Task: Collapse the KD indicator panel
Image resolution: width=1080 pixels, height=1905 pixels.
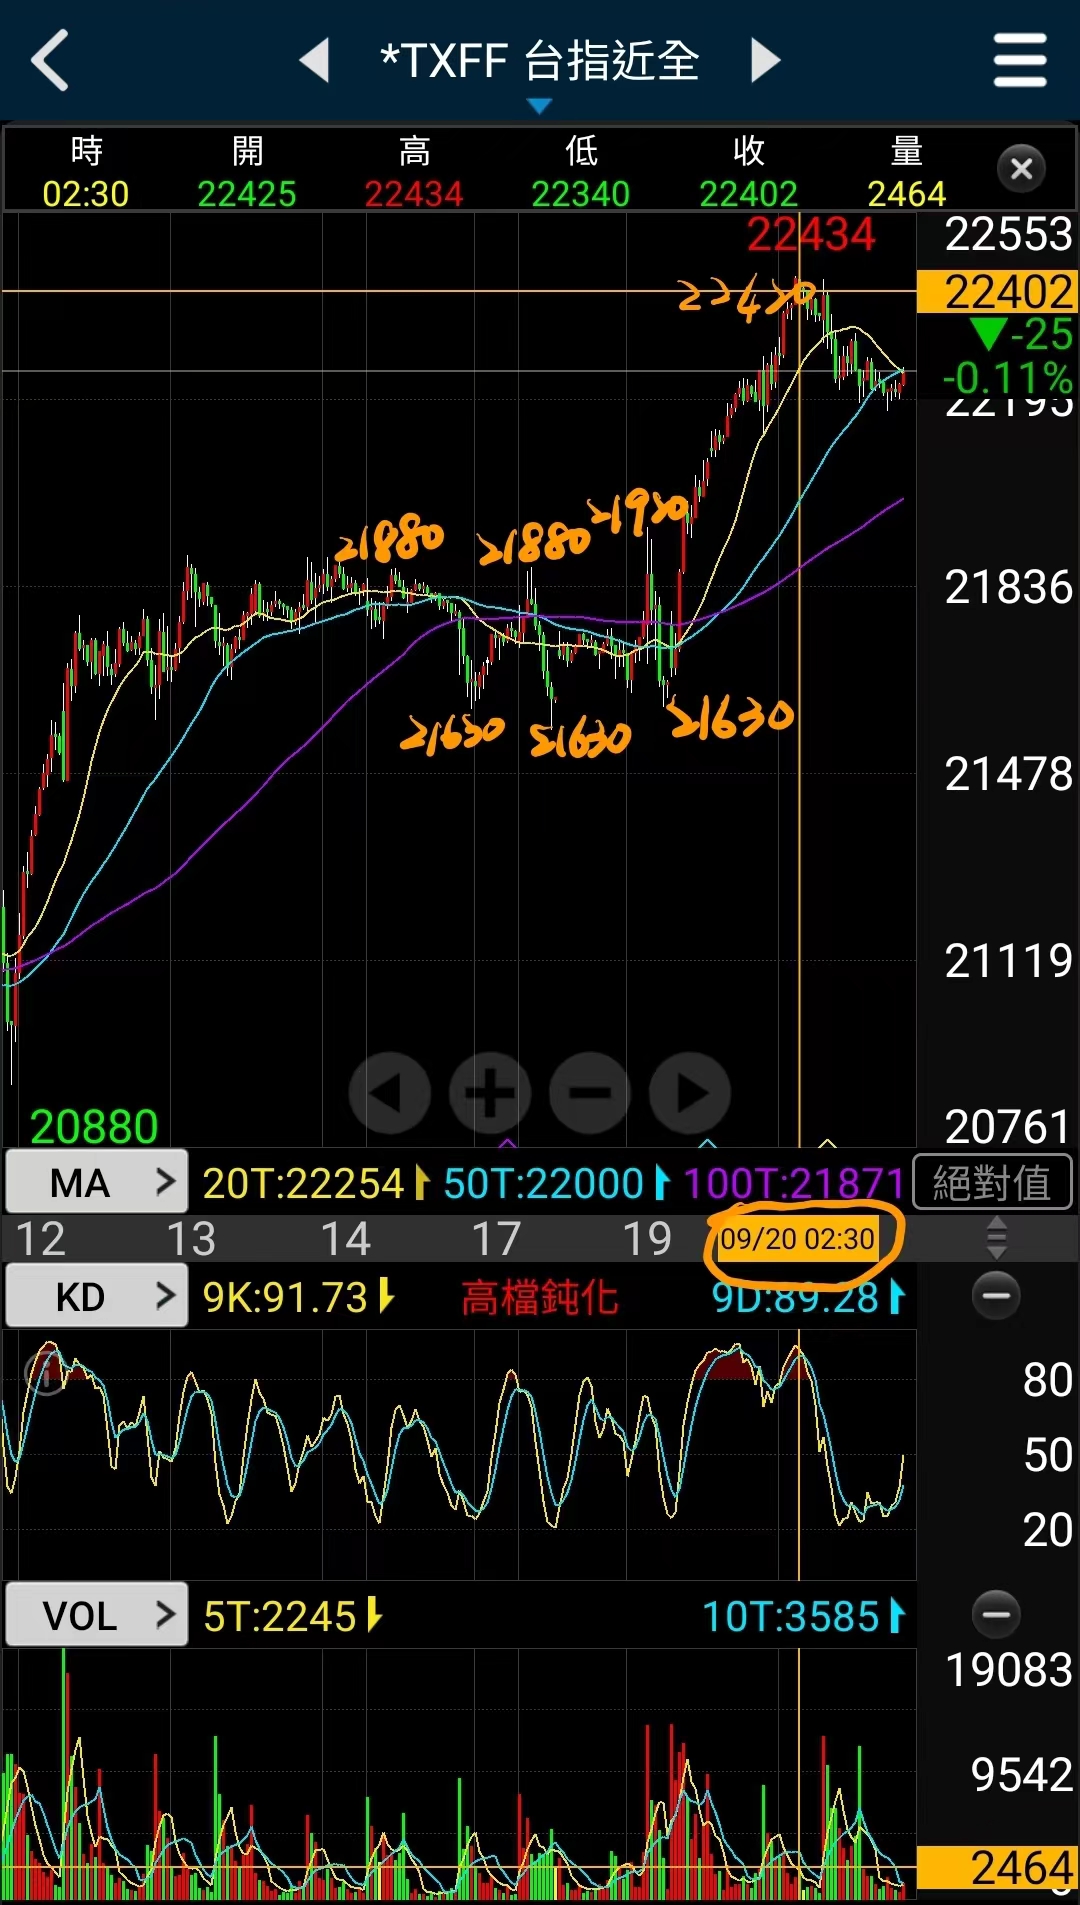Action: (x=996, y=1296)
